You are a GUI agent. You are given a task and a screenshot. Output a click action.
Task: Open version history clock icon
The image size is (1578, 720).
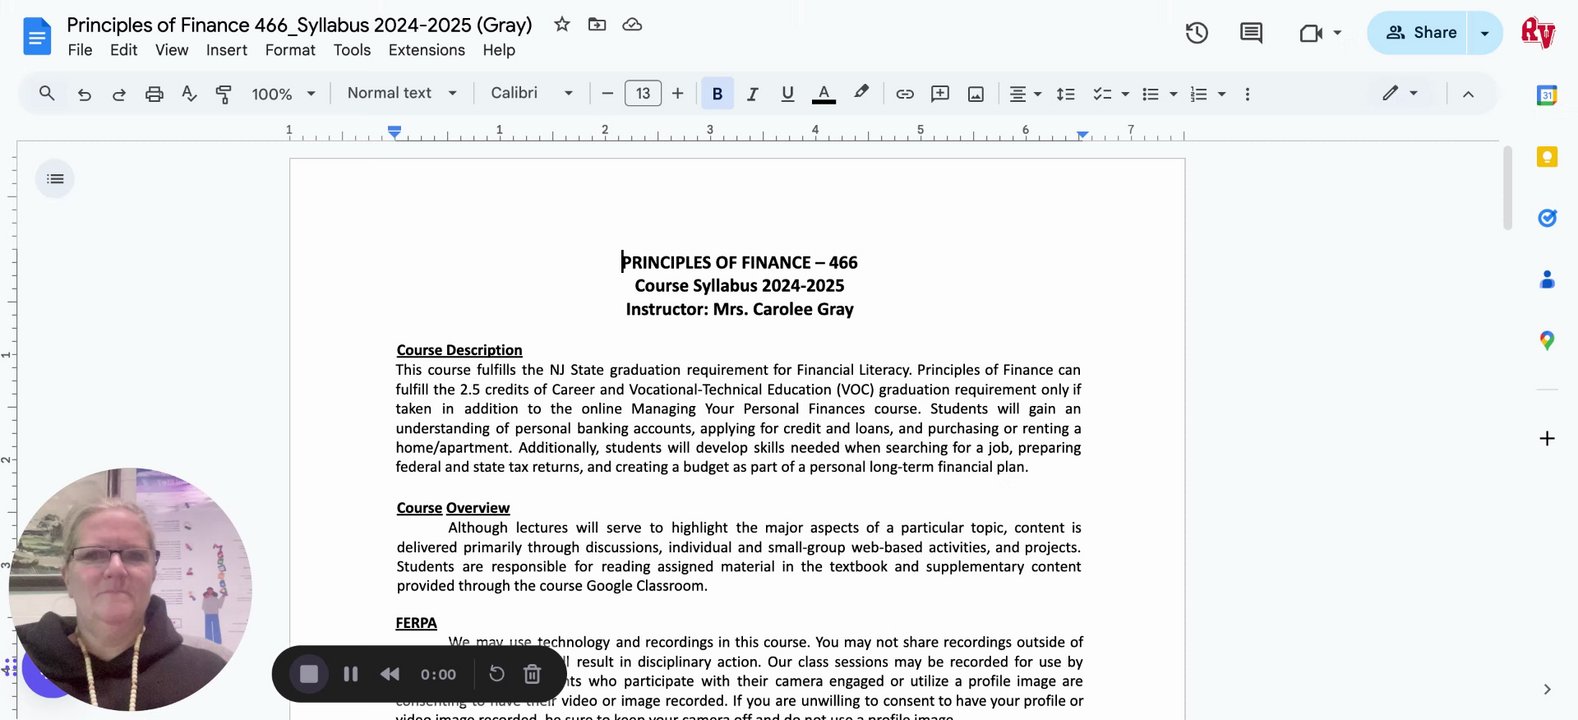point(1196,33)
